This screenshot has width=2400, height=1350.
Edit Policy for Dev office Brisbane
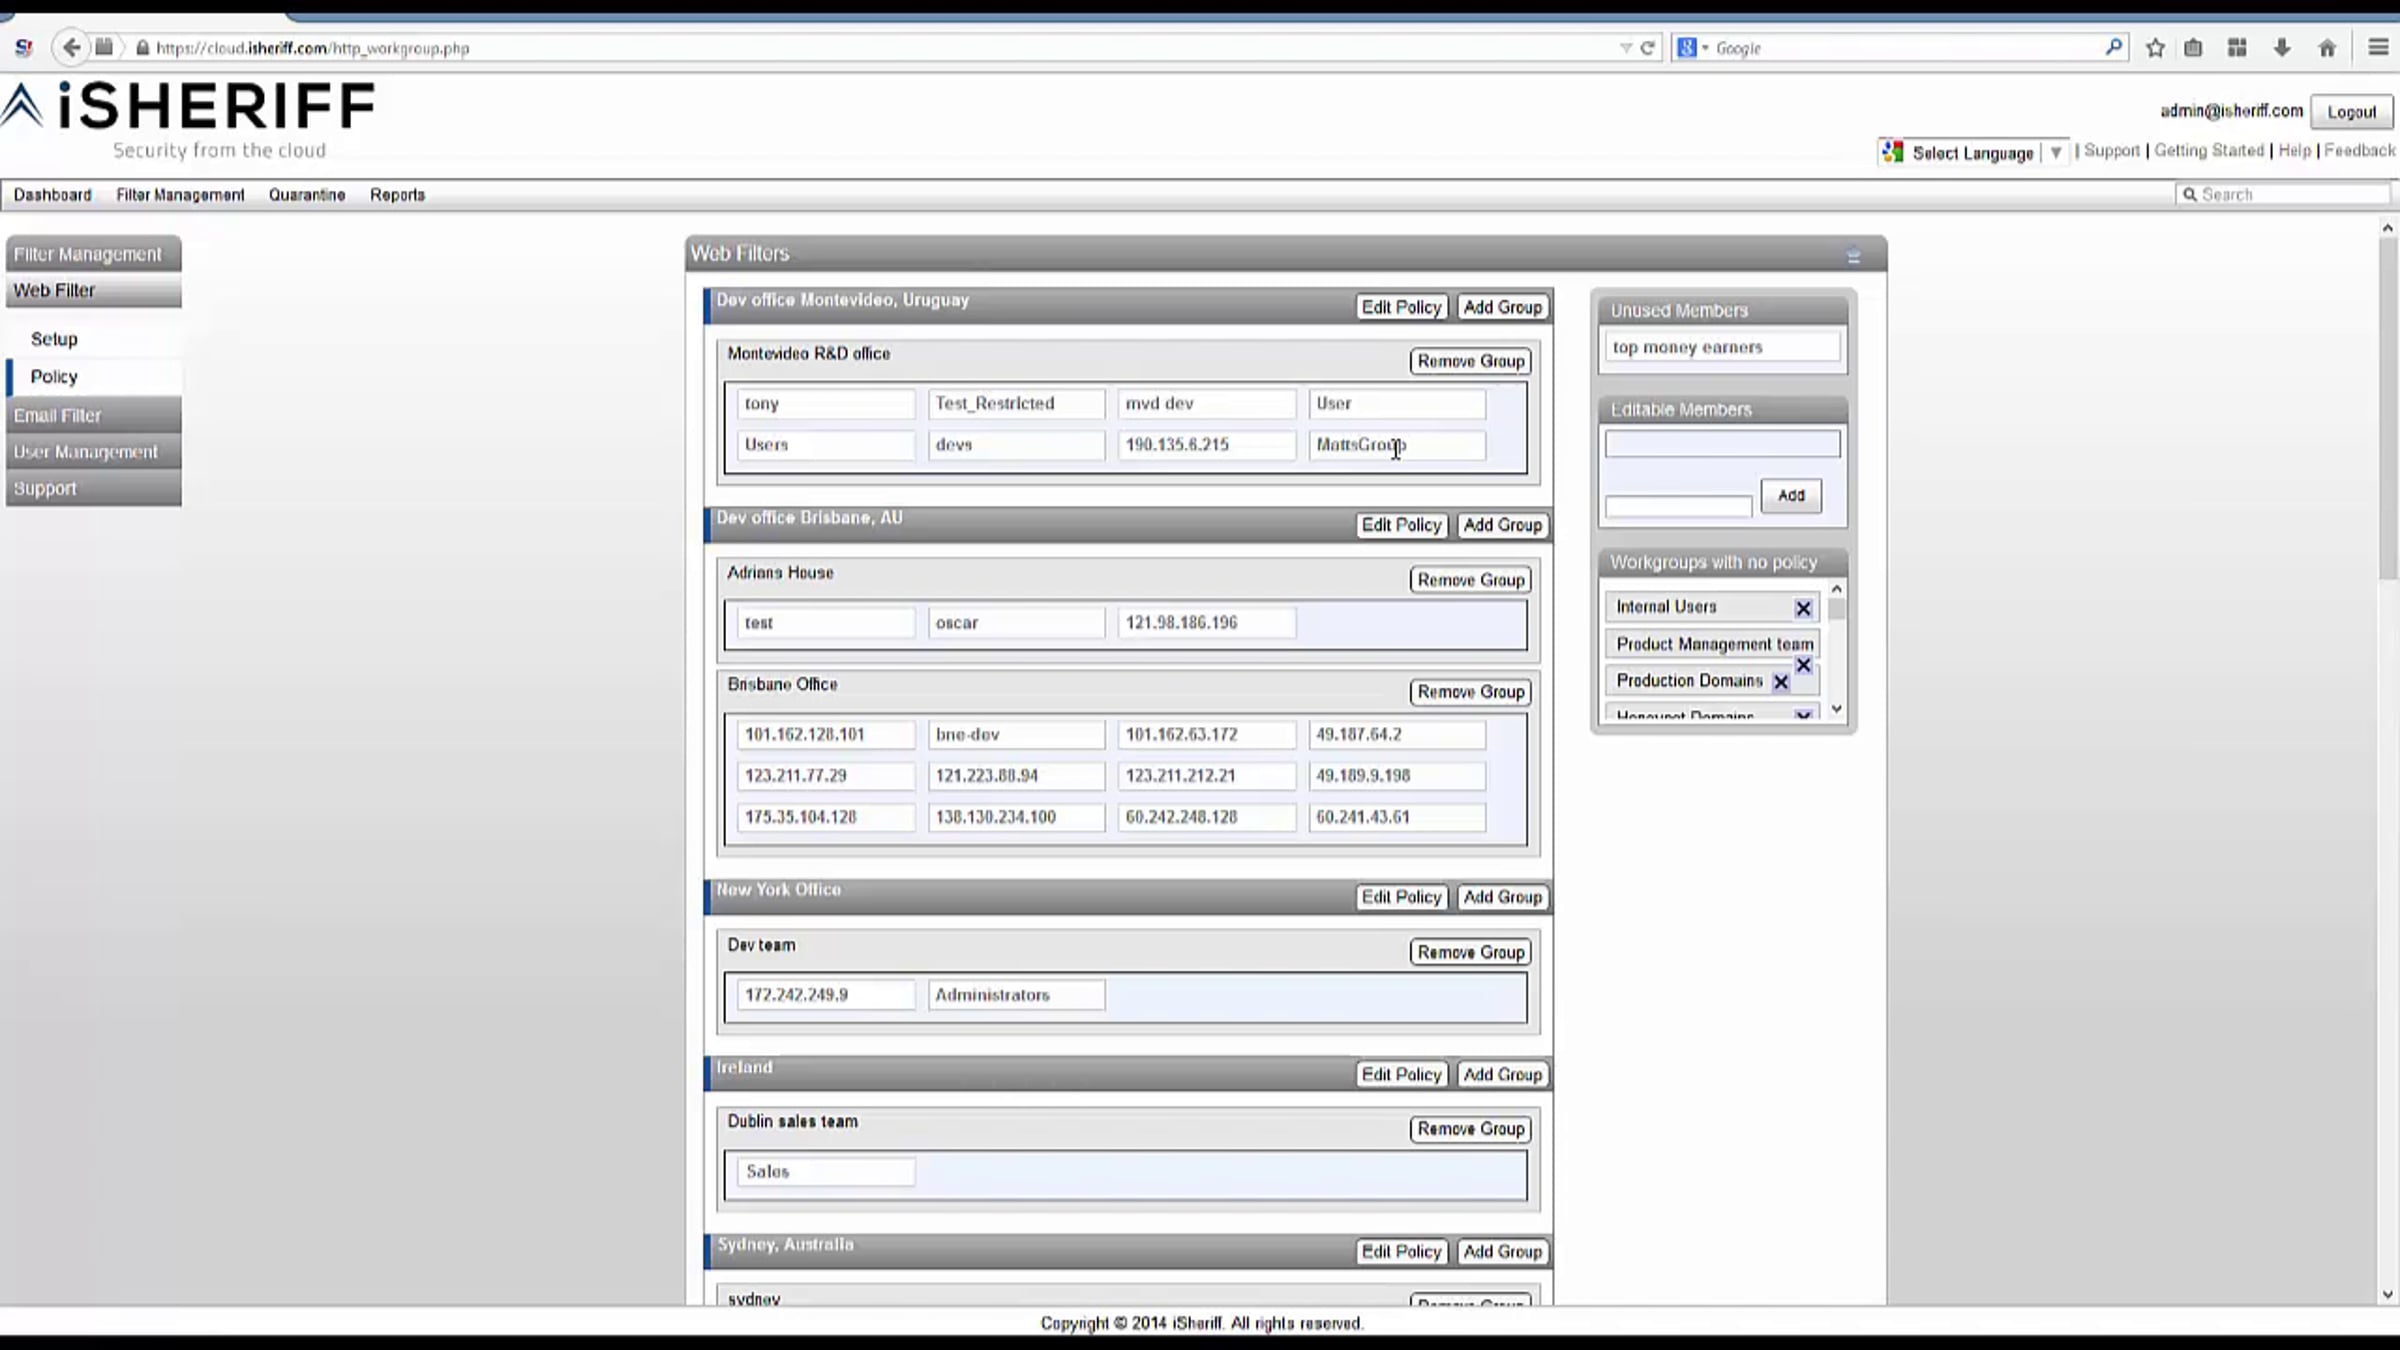click(1401, 525)
